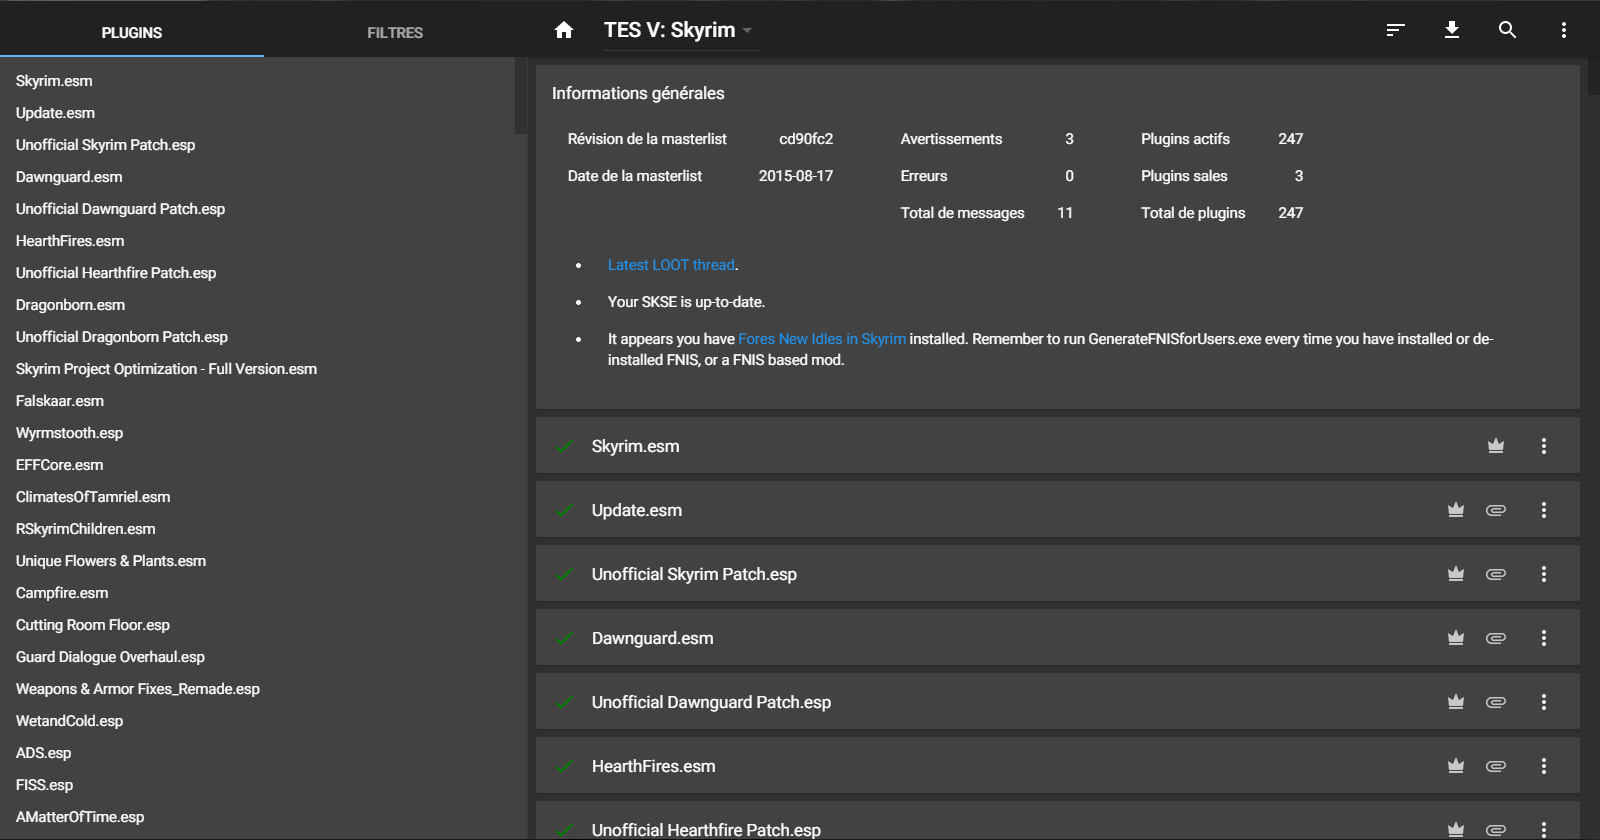Click the crown icon on HearthFires.esm card

pos(1456,766)
